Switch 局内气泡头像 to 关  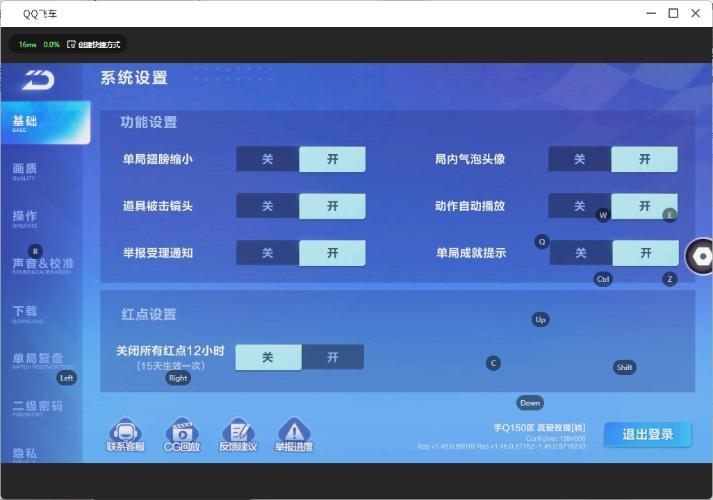(x=580, y=159)
